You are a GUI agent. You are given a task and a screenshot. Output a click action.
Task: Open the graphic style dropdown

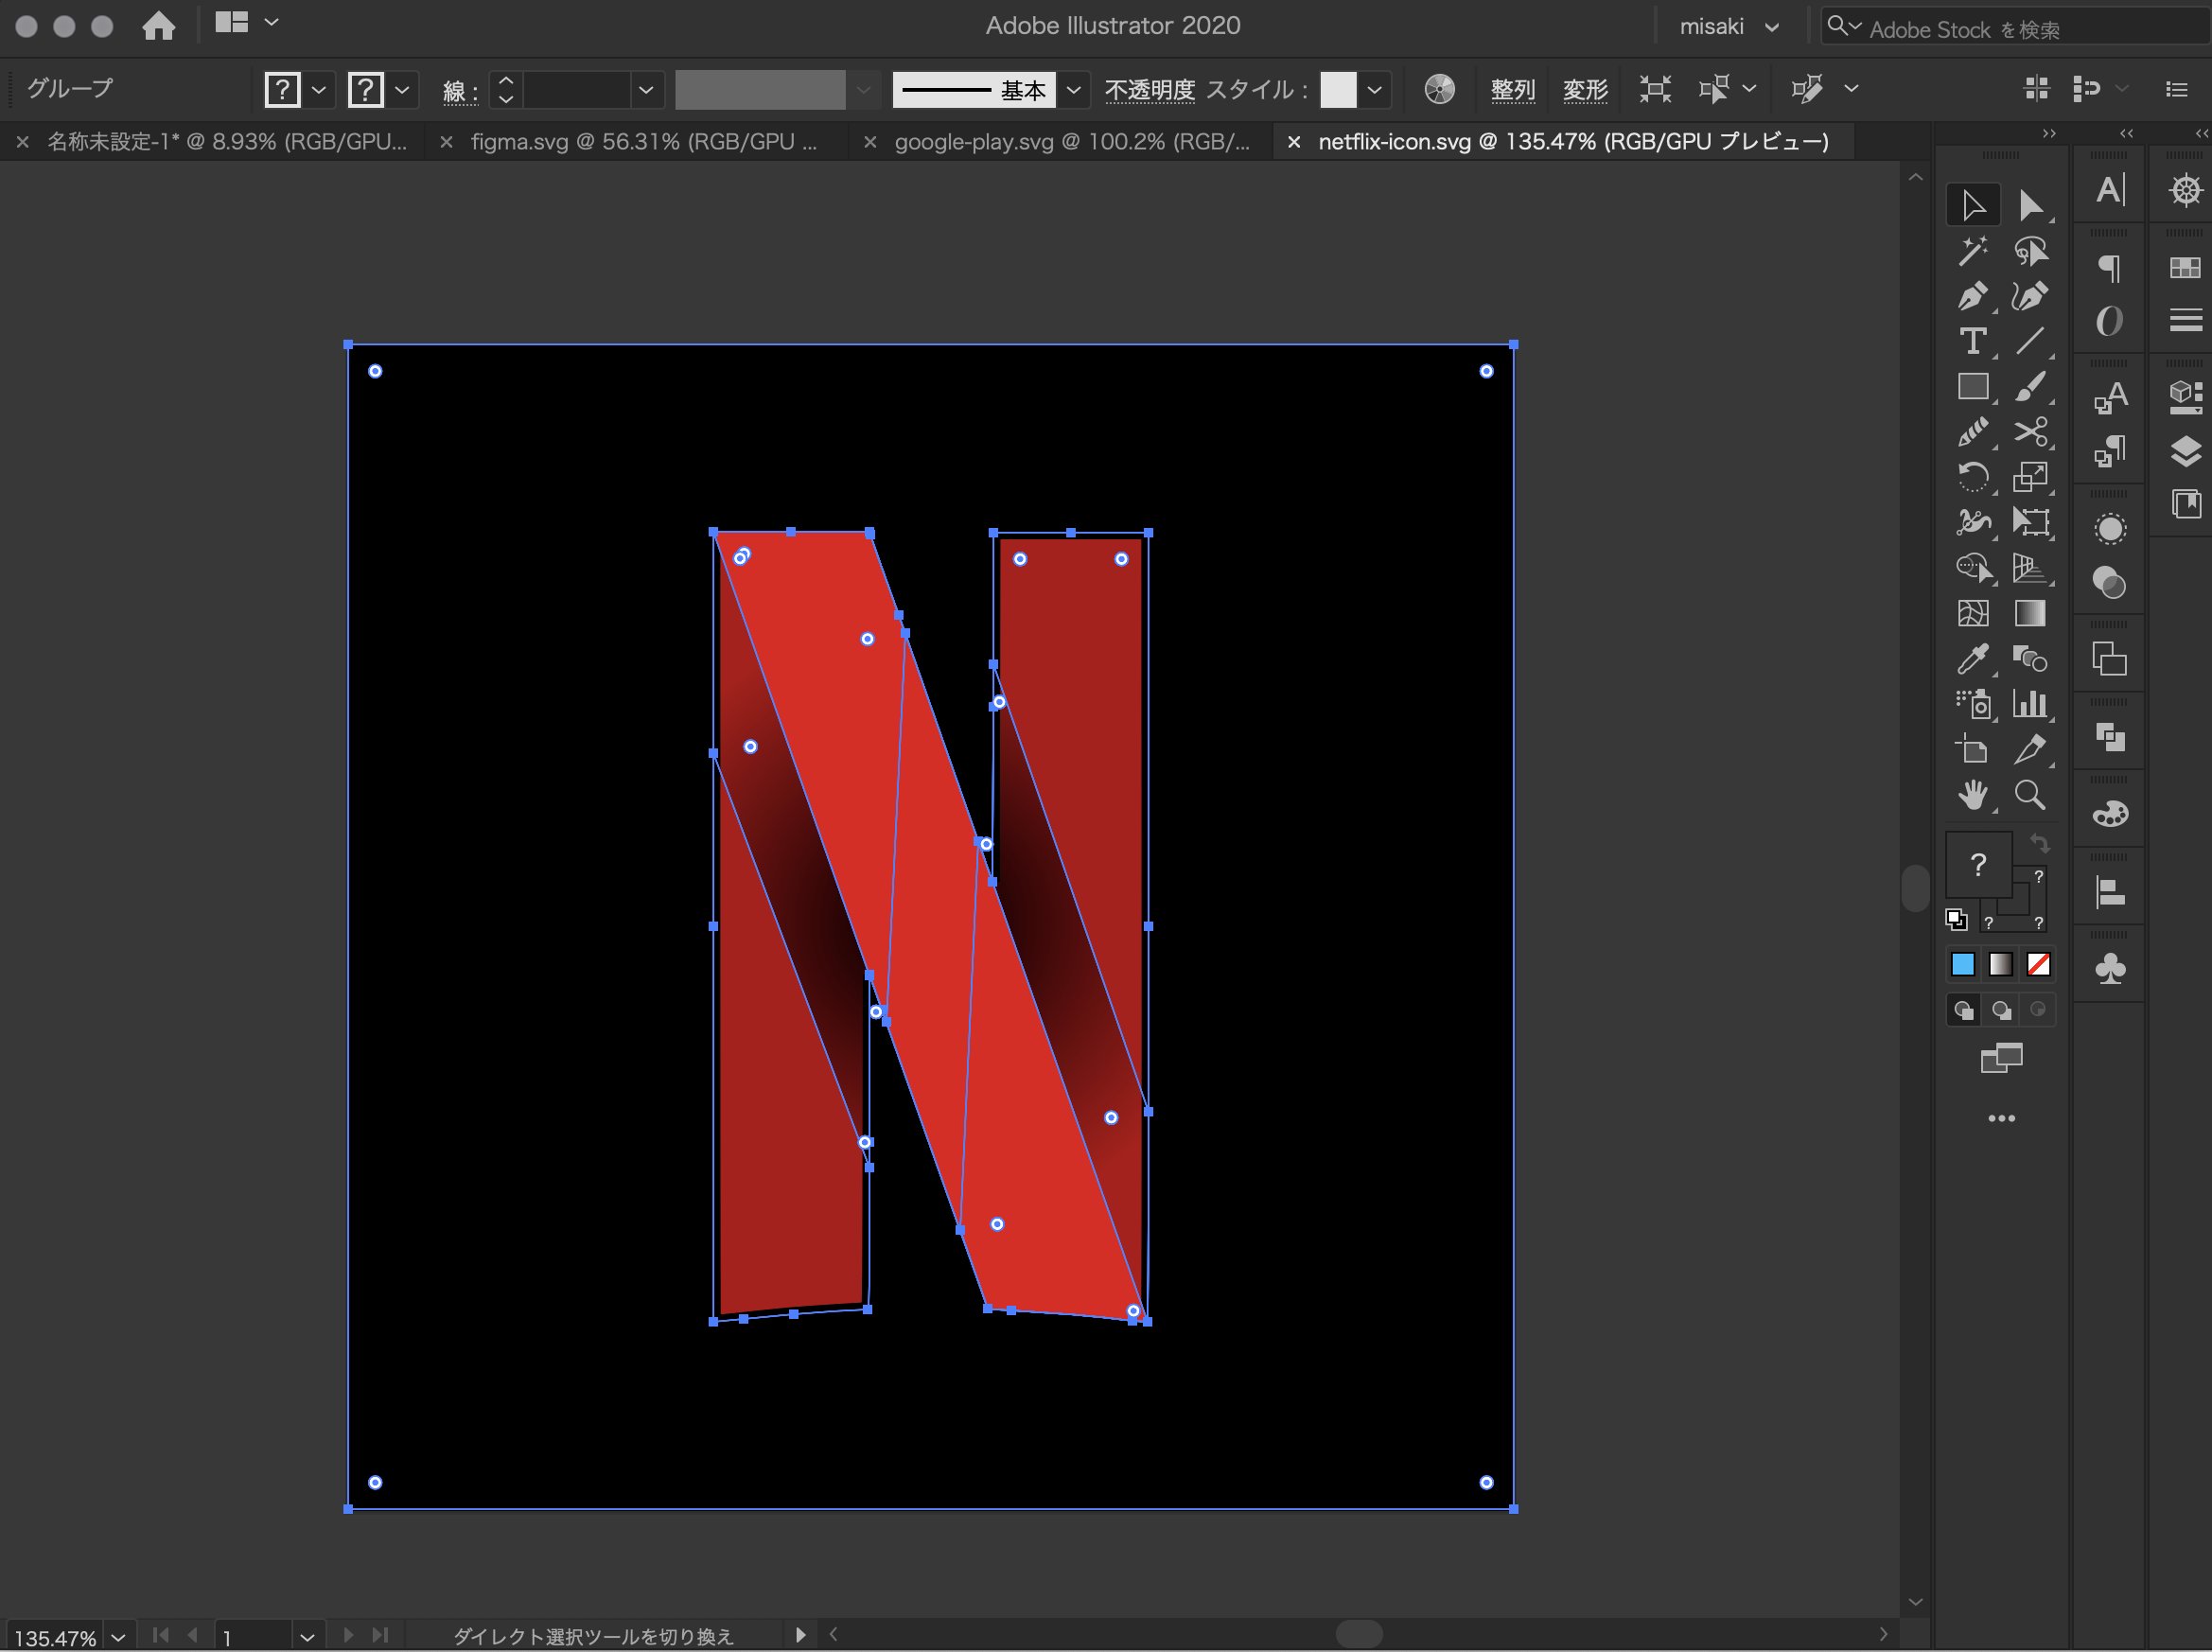1375,90
